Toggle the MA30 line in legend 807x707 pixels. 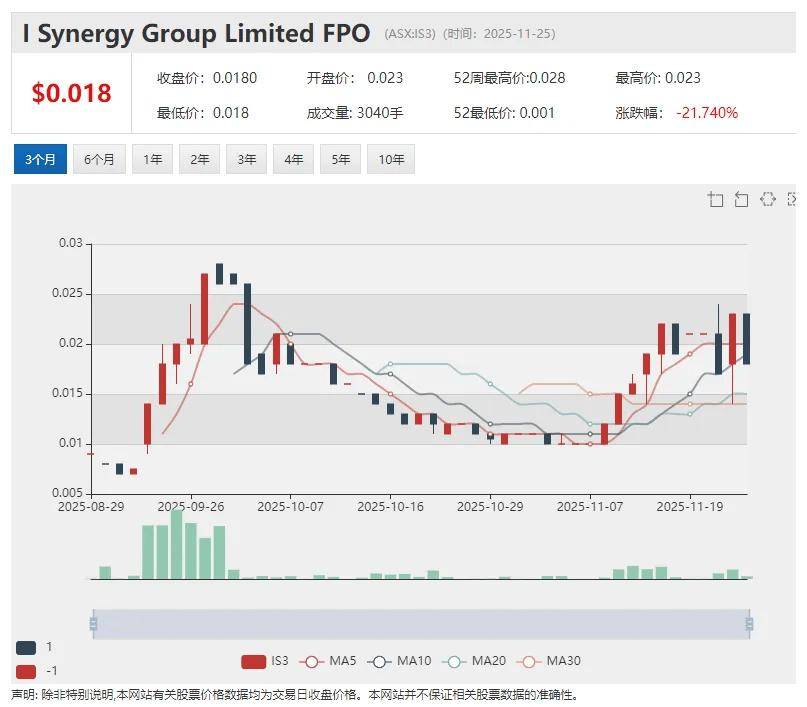[x=549, y=661]
